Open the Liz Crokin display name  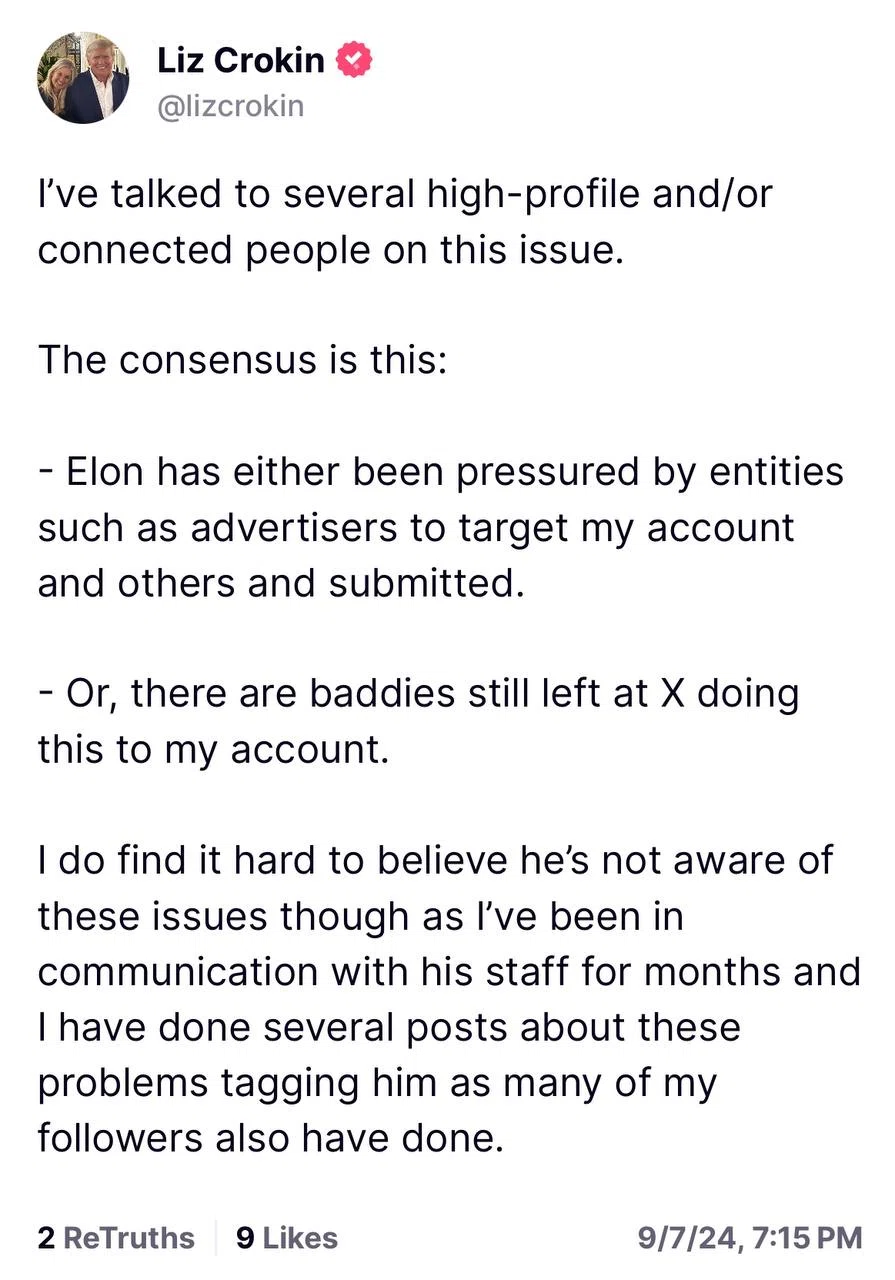[x=241, y=60]
